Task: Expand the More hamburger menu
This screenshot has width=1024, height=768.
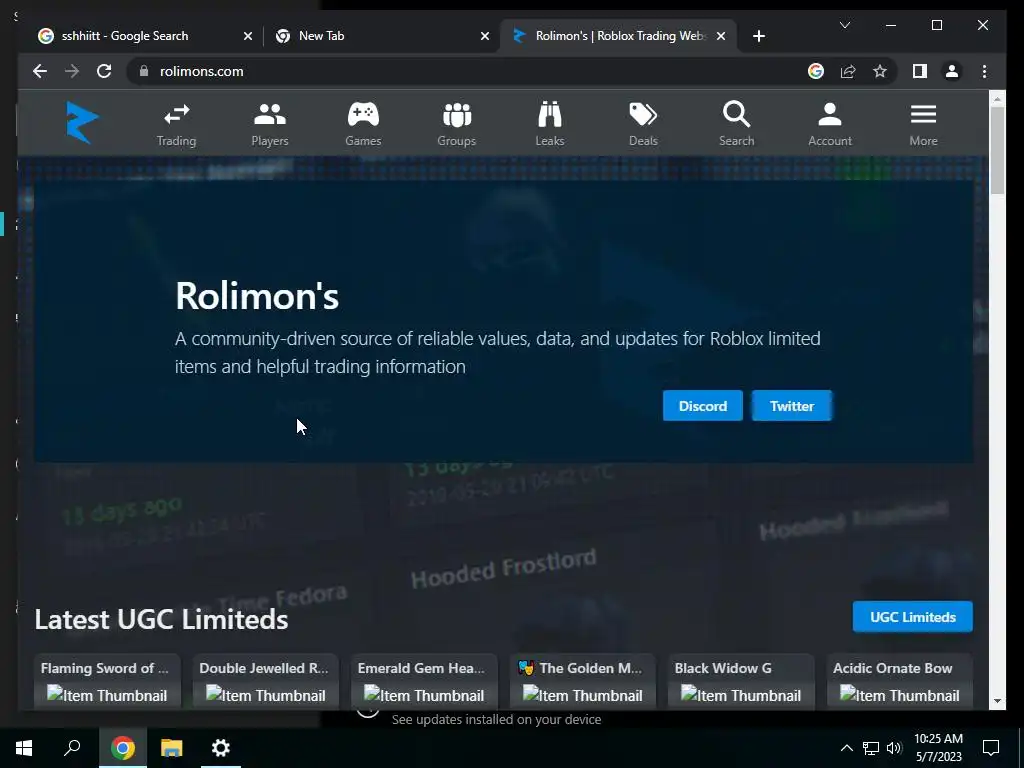Action: [x=923, y=124]
